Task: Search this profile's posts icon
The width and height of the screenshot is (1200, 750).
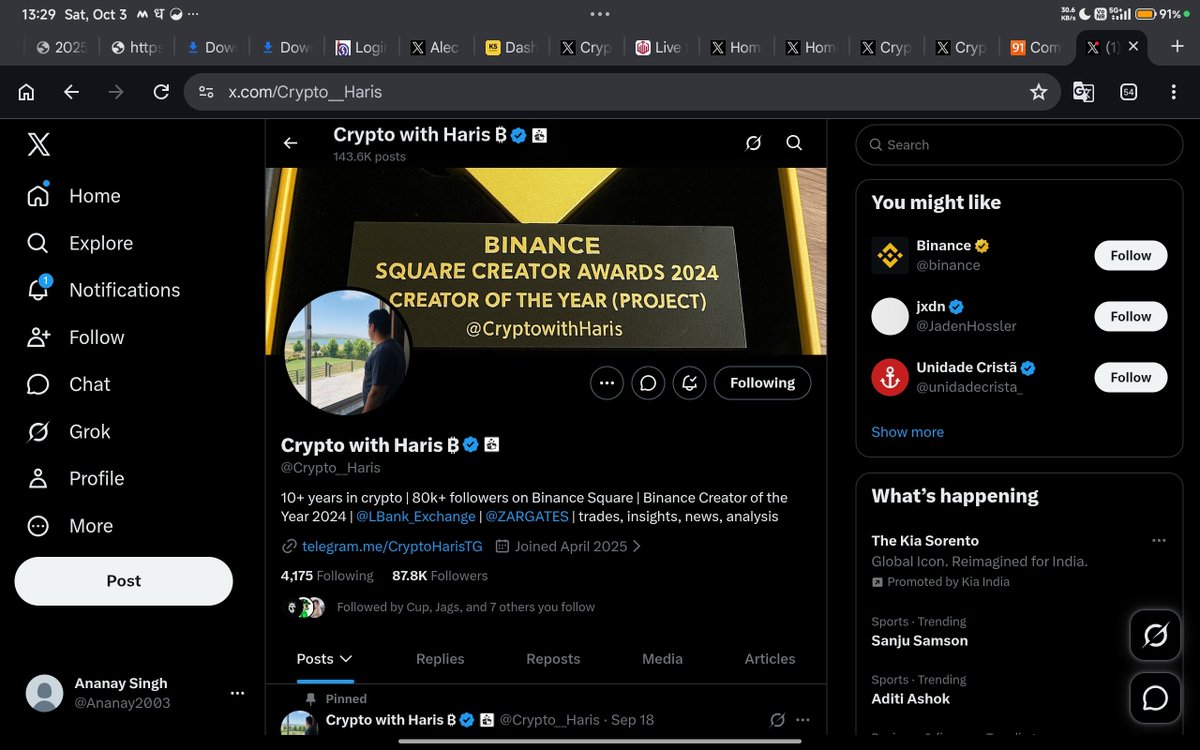Action: pyautogui.click(x=794, y=143)
